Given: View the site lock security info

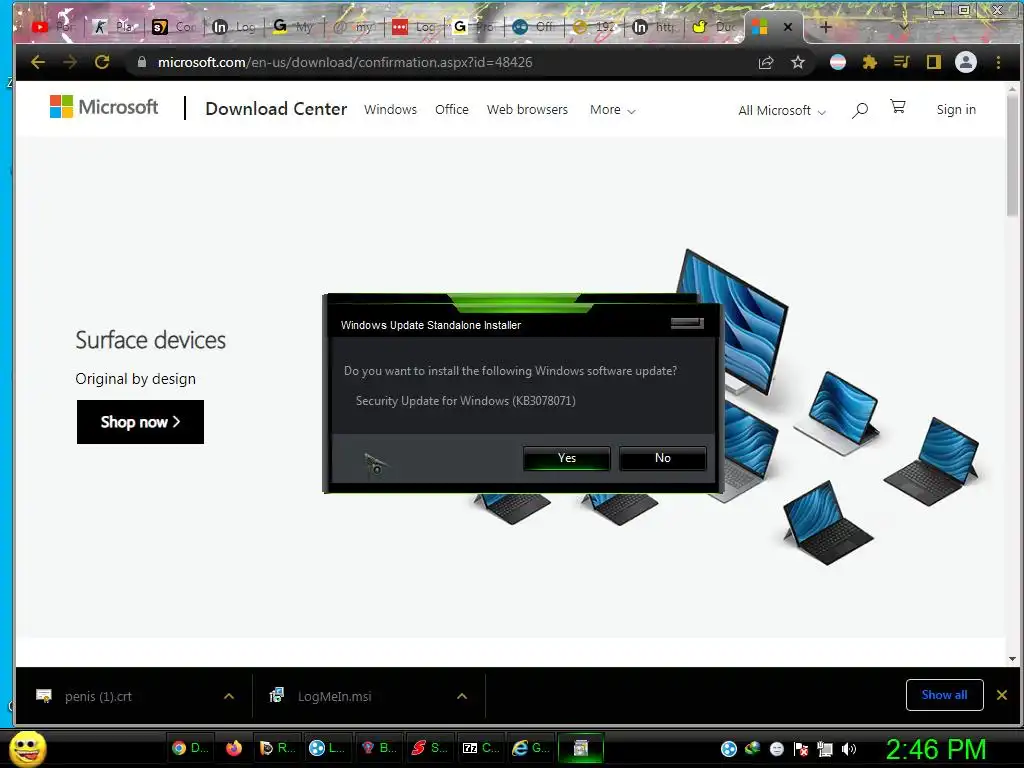Looking at the screenshot, I should [142, 62].
